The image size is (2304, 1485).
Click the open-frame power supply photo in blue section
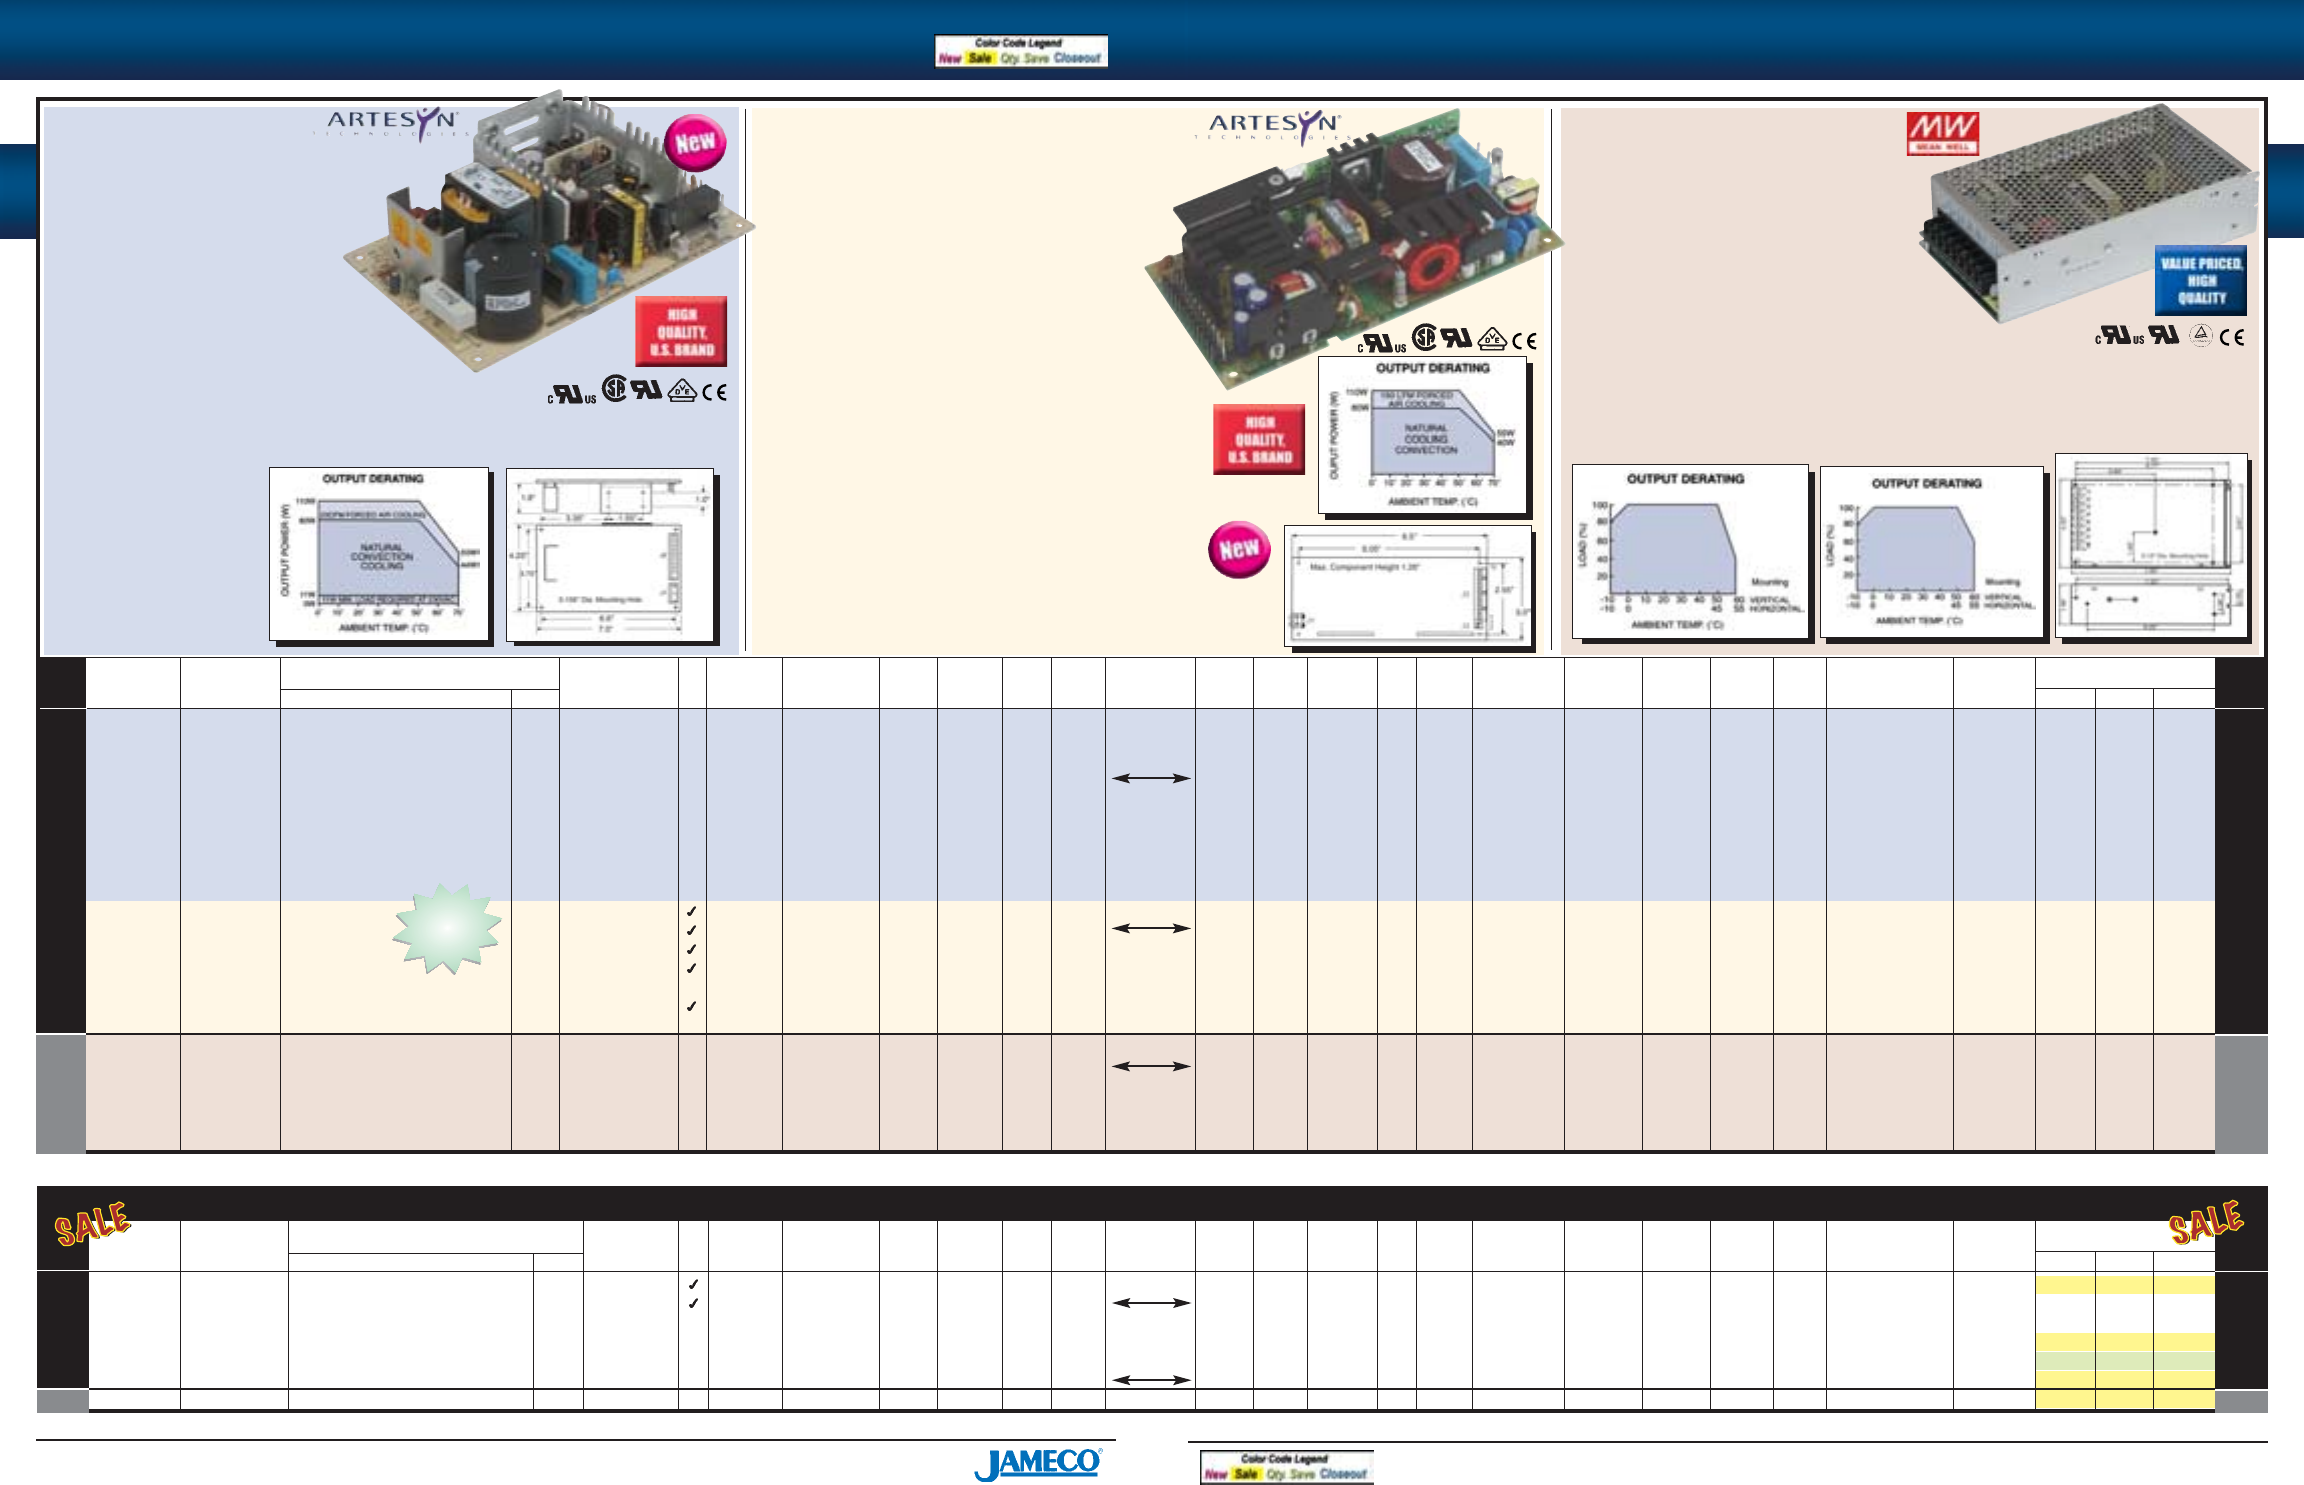coord(548,232)
